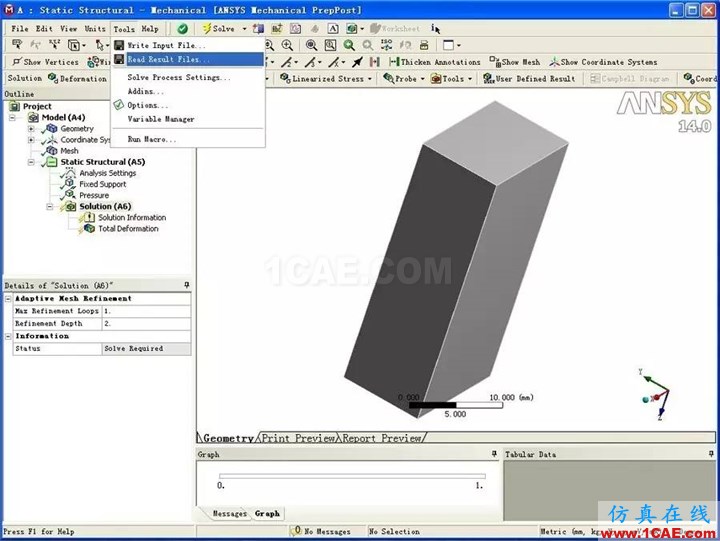Select Fixed Support in the outline

pyautogui.click(x=102, y=184)
